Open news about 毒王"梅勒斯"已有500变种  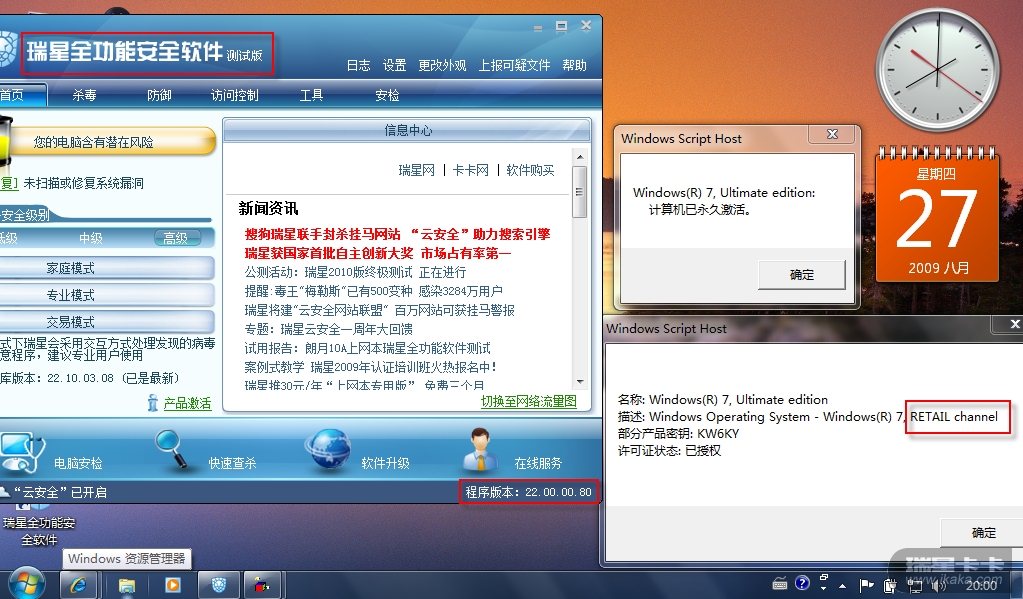tap(373, 291)
